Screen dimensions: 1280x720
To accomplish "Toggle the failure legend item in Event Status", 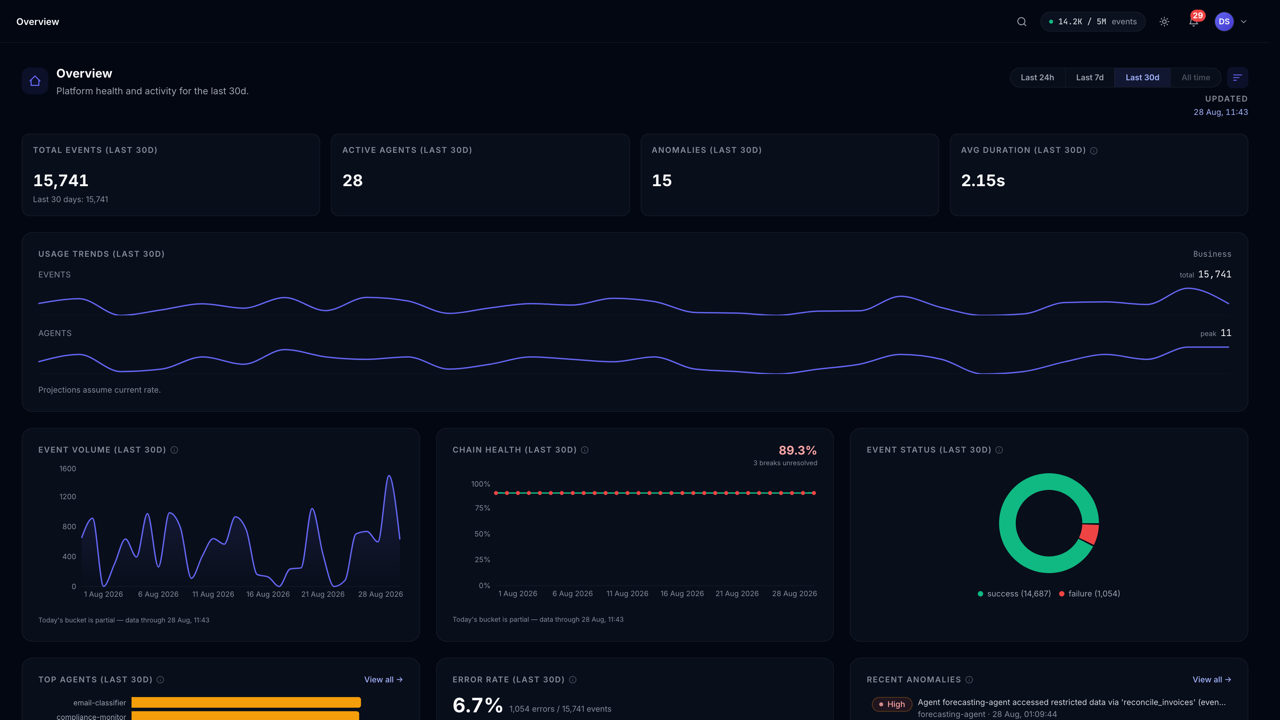I will pyautogui.click(x=1089, y=594).
